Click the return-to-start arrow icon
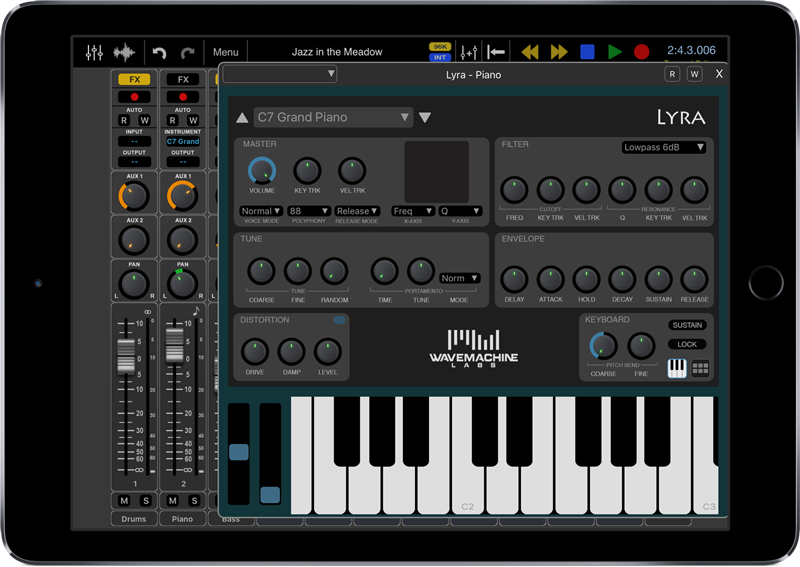The image size is (800, 567). (495, 52)
